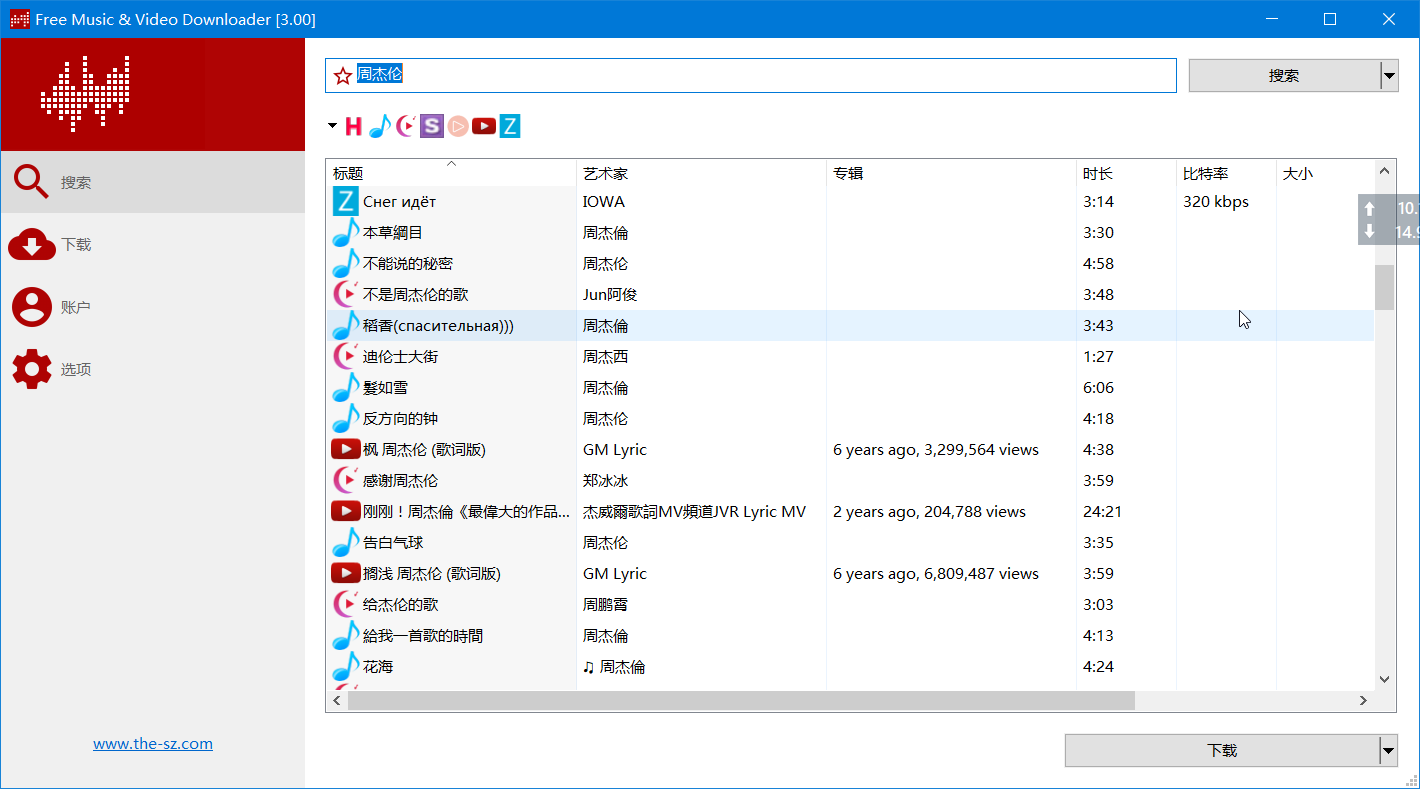The image size is (1420, 789).
Task: Open the dropdown arrow of 搜索 button
Action: (x=1389, y=75)
